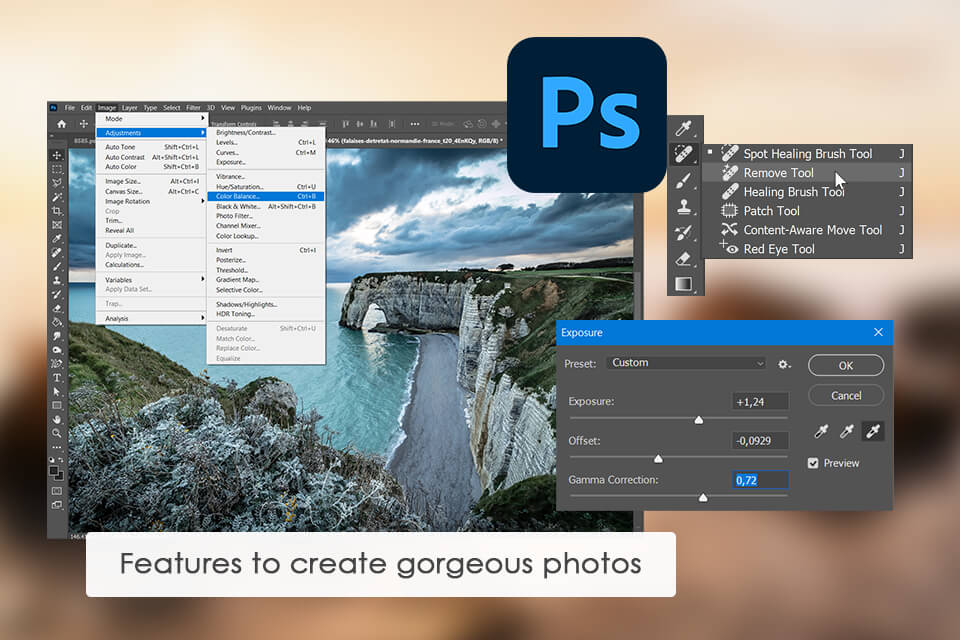This screenshot has width=960, height=640.
Task: Select the Hand tool
Action: pos(57,419)
